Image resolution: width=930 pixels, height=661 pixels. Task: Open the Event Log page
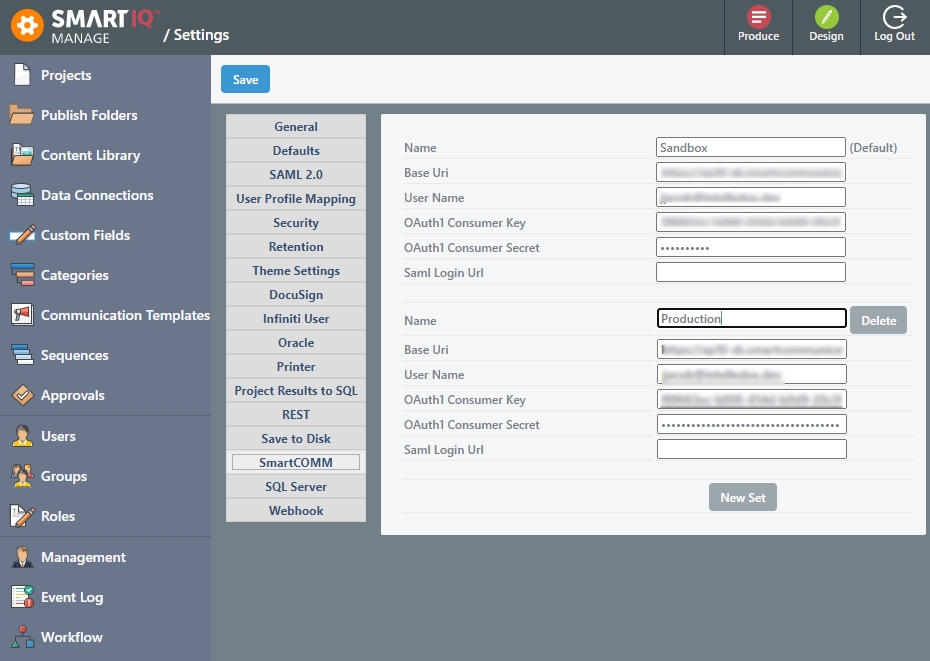(x=72, y=598)
